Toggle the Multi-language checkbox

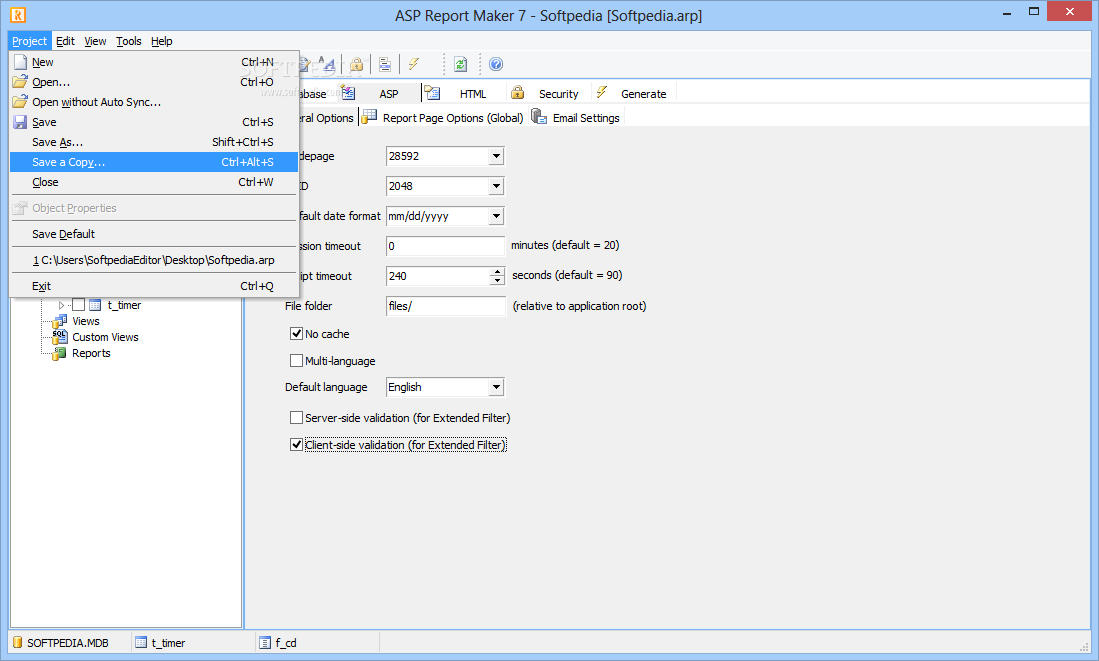(296, 360)
